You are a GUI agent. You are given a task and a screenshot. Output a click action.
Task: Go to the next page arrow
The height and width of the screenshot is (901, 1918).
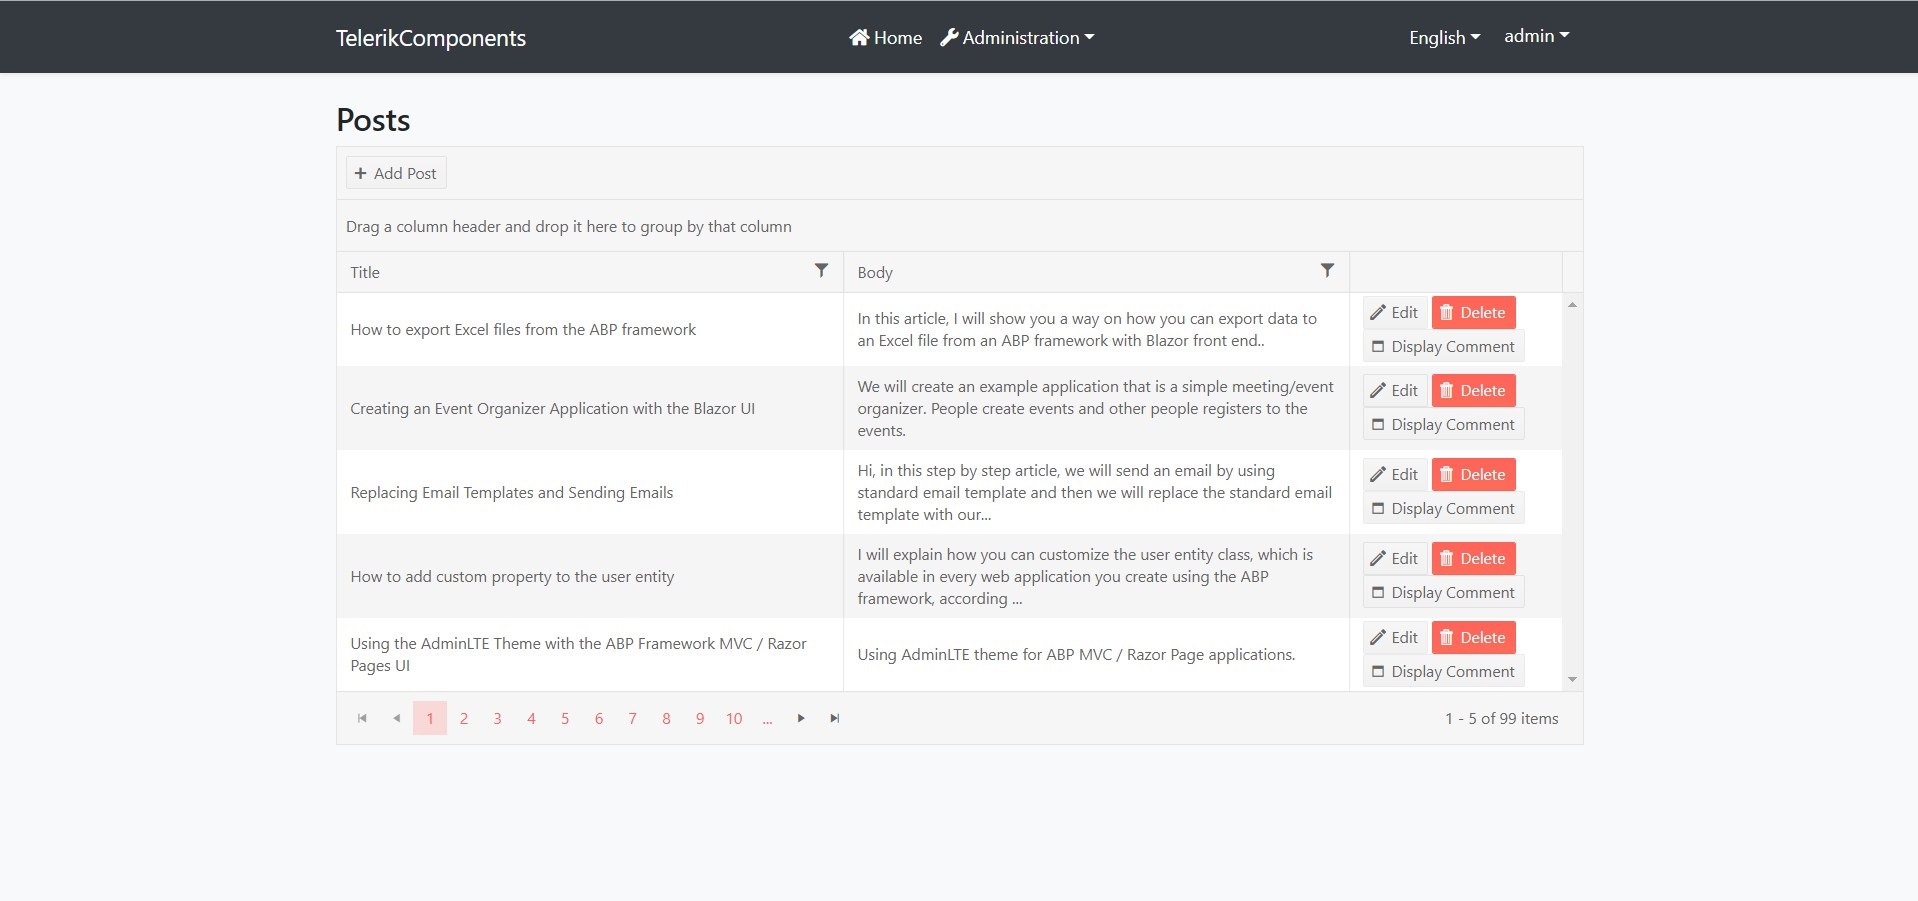pos(801,718)
